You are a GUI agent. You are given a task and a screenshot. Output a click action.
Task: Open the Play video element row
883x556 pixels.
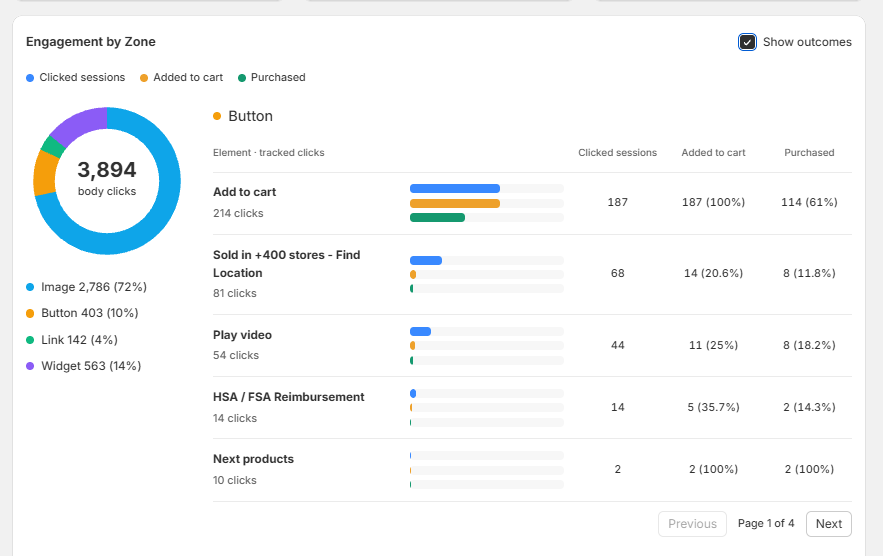532,345
